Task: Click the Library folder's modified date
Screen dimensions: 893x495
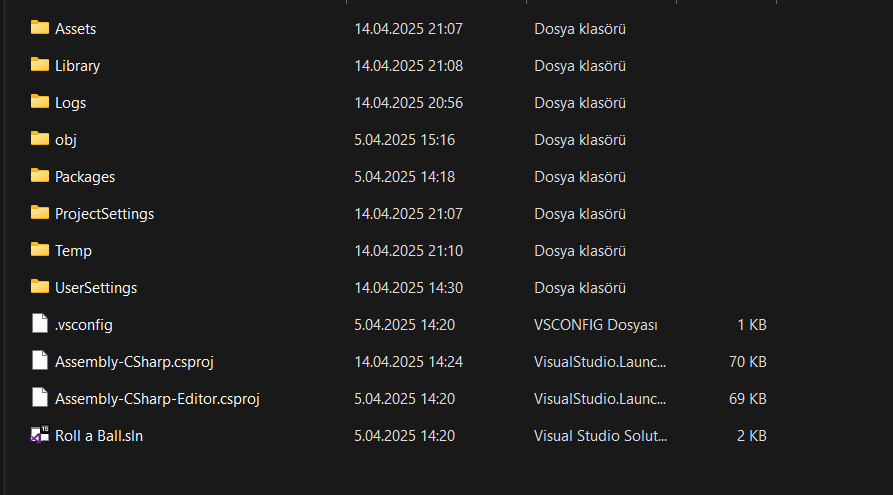Action: 408,66
